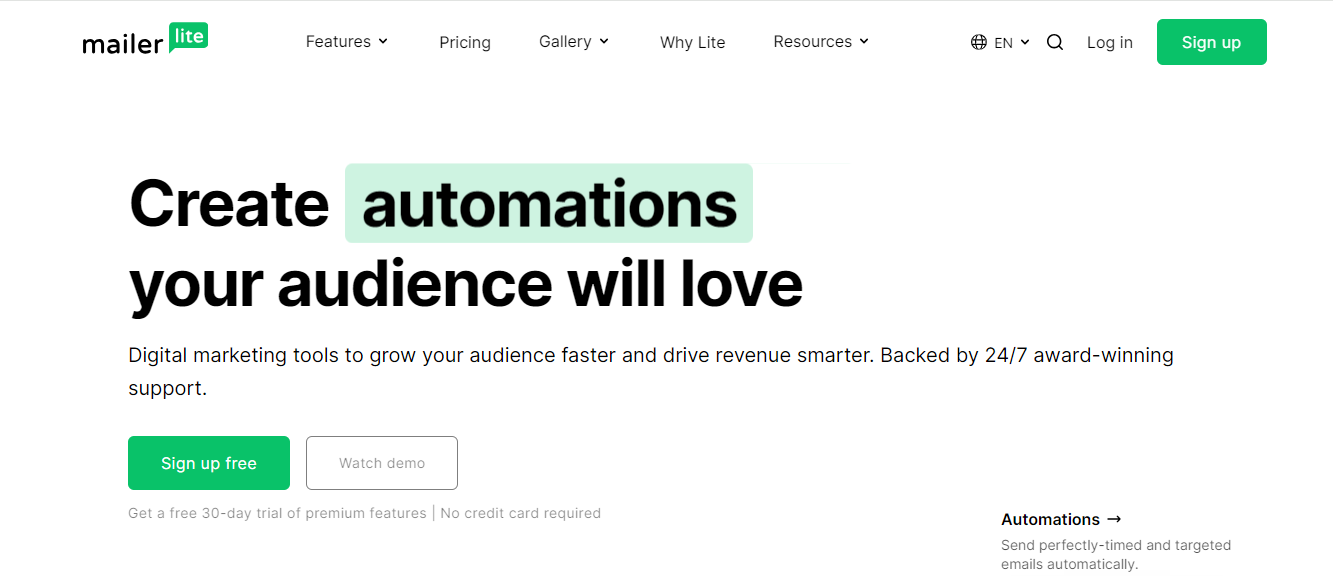Expand the Gallery dropdown

click(x=566, y=41)
